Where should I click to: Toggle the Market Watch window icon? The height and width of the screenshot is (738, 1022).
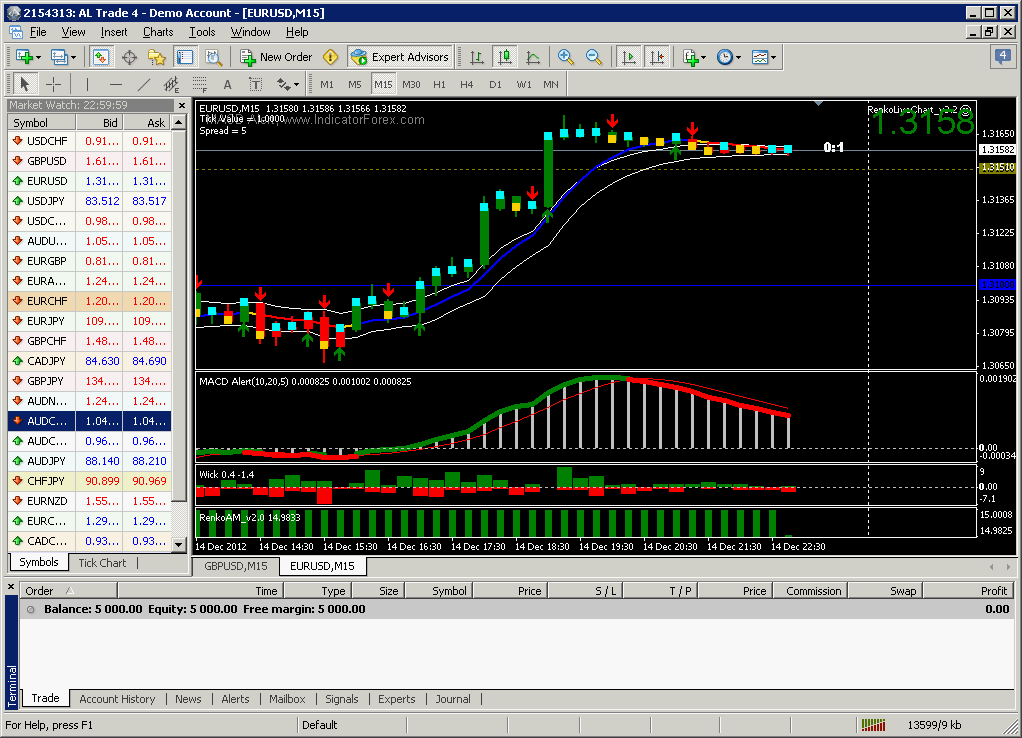100,57
